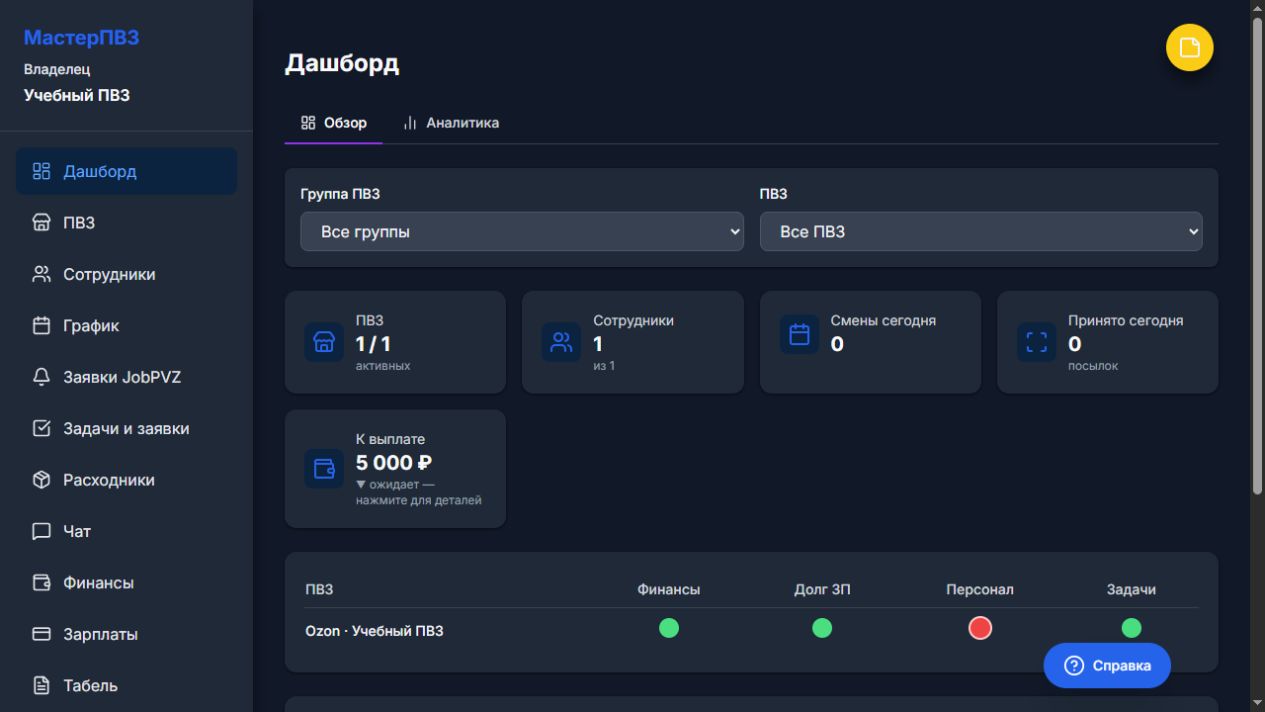Click the green Долг ЗП status dot

coord(822,628)
